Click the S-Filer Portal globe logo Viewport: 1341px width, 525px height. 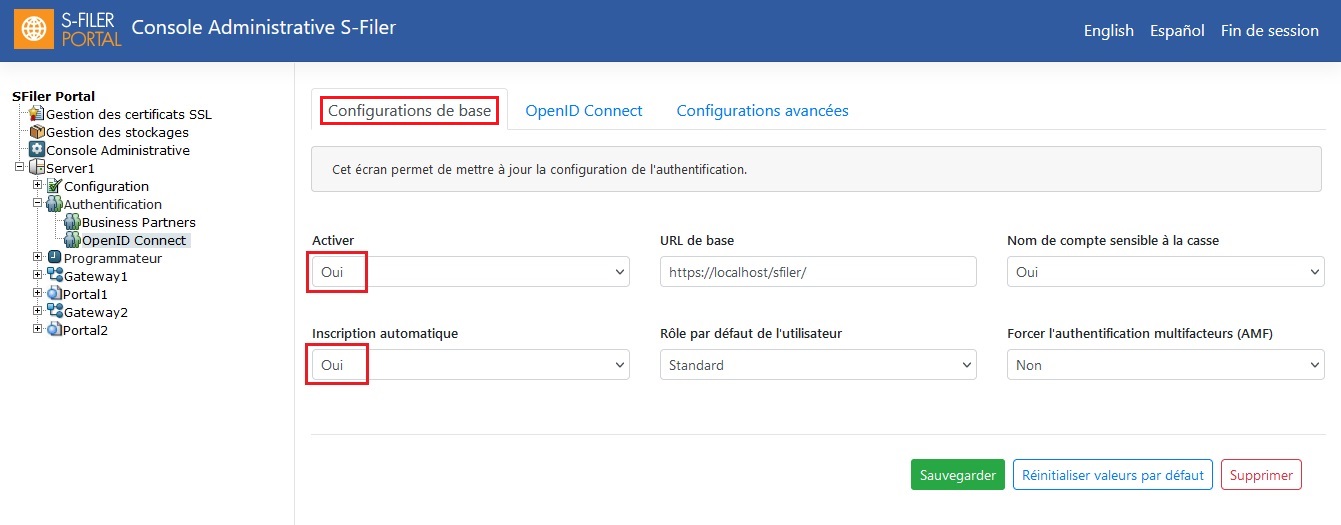tap(33, 30)
